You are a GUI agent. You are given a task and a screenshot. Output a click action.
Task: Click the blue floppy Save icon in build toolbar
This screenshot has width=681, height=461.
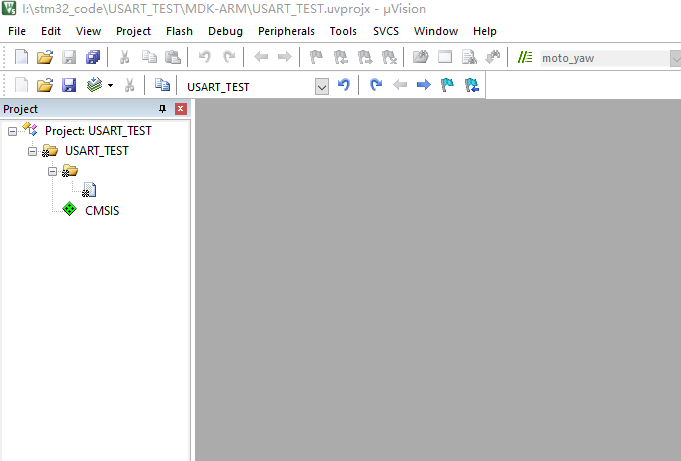click(69, 86)
